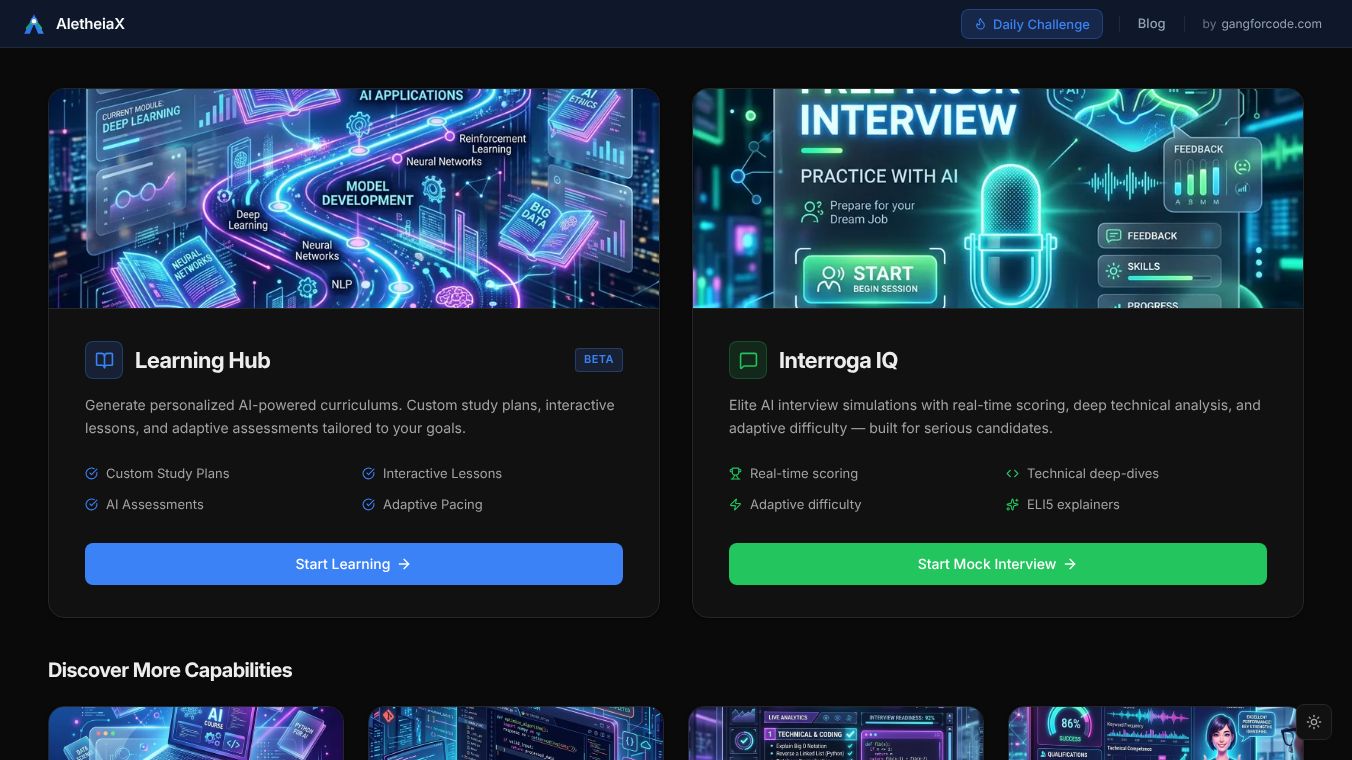Click the lightning icon beside Adaptive difficulty

[736, 505]
